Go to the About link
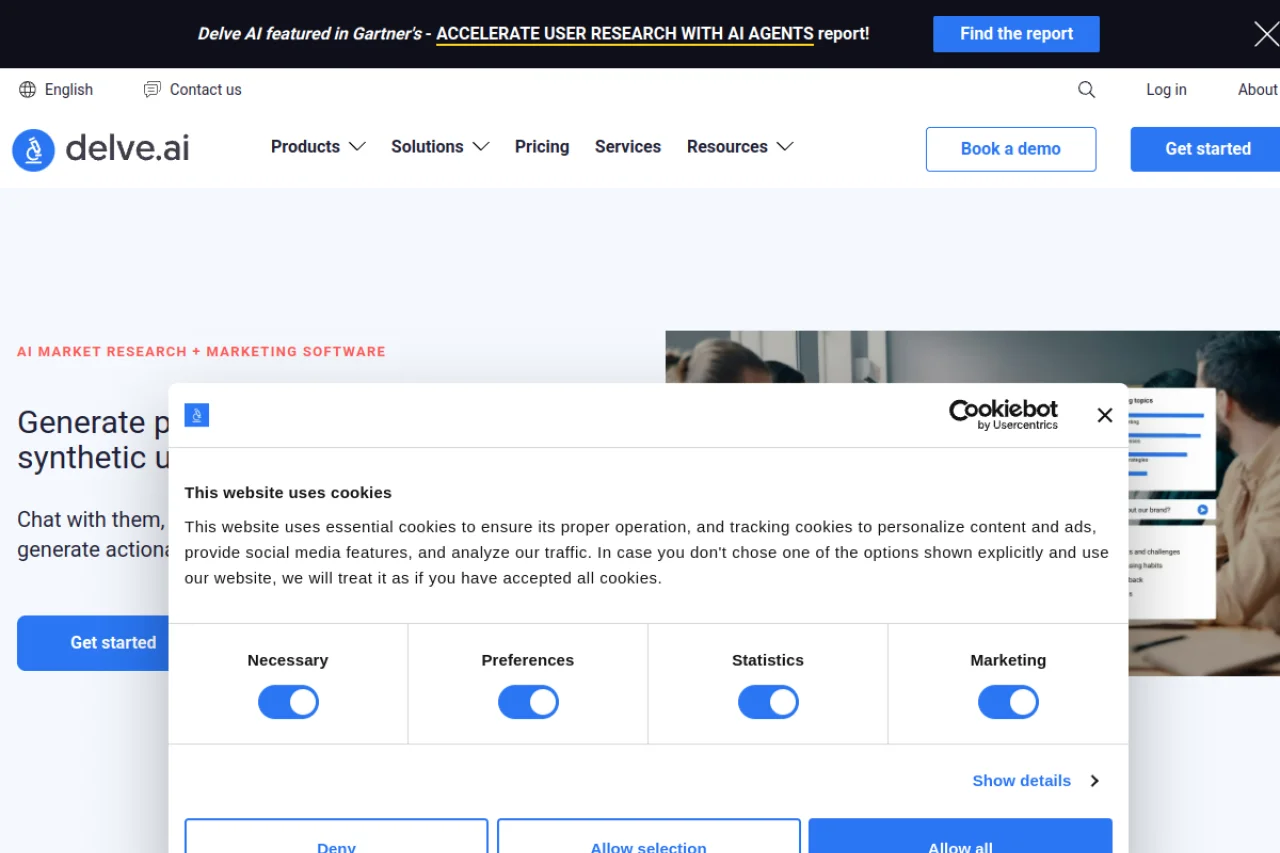The width and height of the screenshot is (1280, 853). pos(1258,90)
